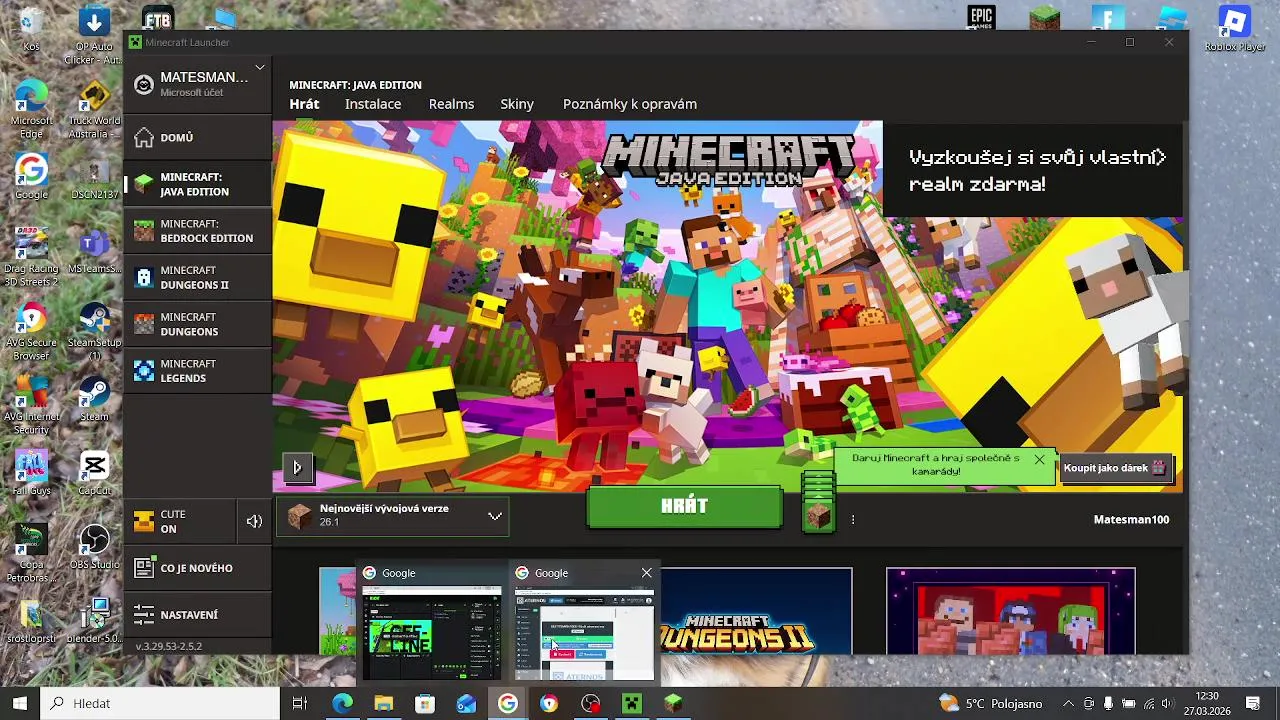Open Nastavení settings in launcher

197,615
